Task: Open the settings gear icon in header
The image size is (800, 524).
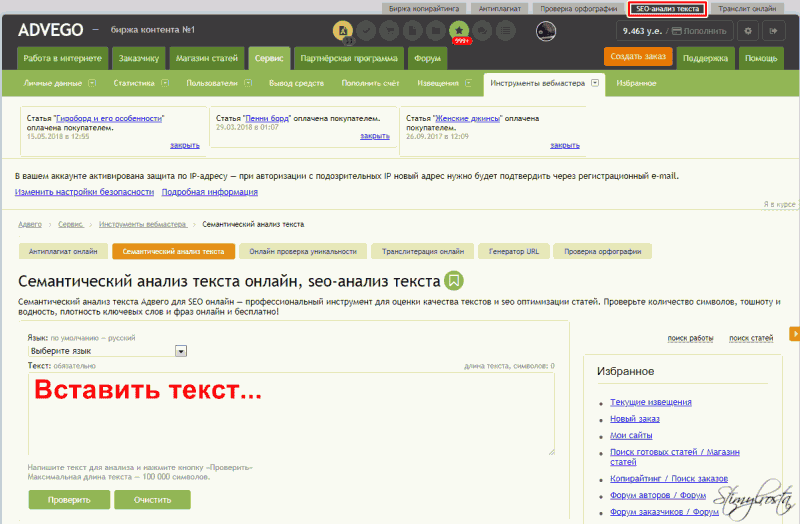Action: point(748,31)
